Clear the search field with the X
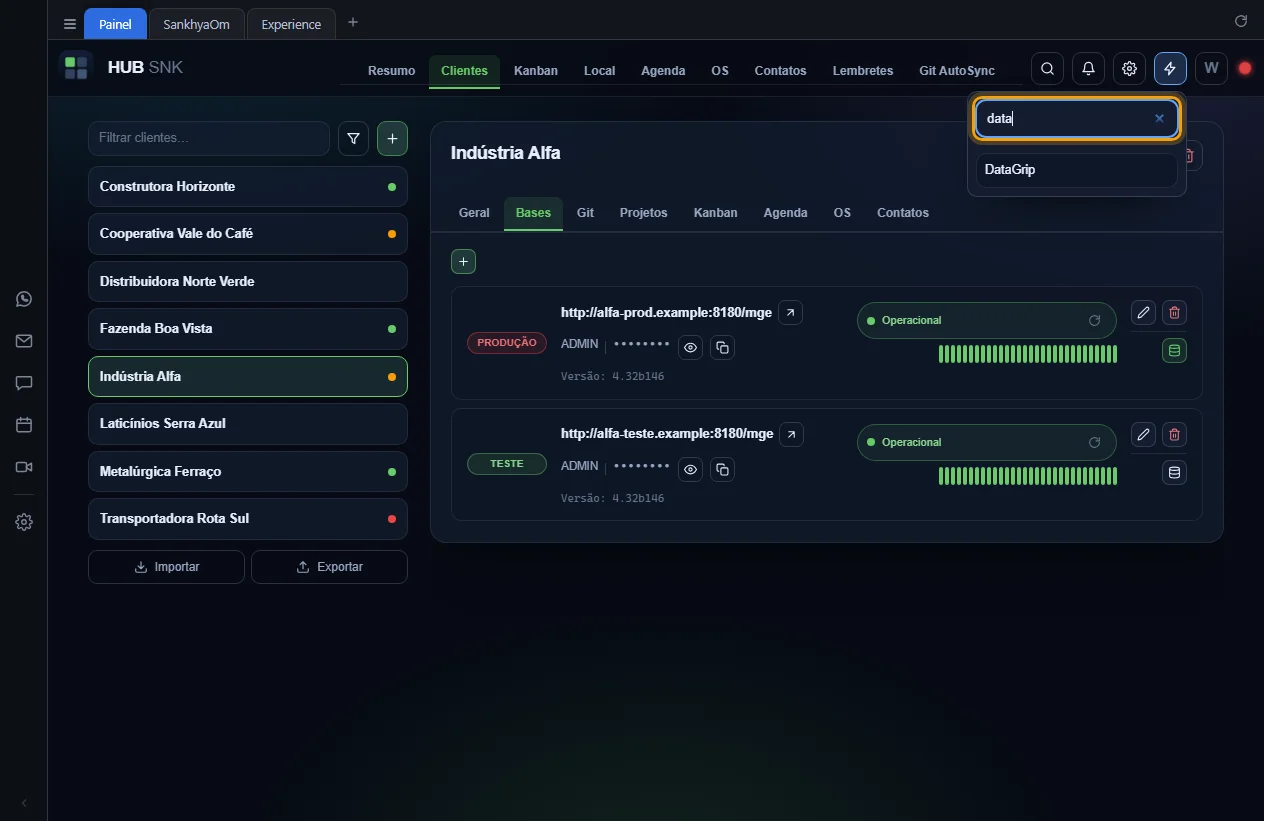The height and width of the screenshot is (821, 1264). [x=1159, y=118]
